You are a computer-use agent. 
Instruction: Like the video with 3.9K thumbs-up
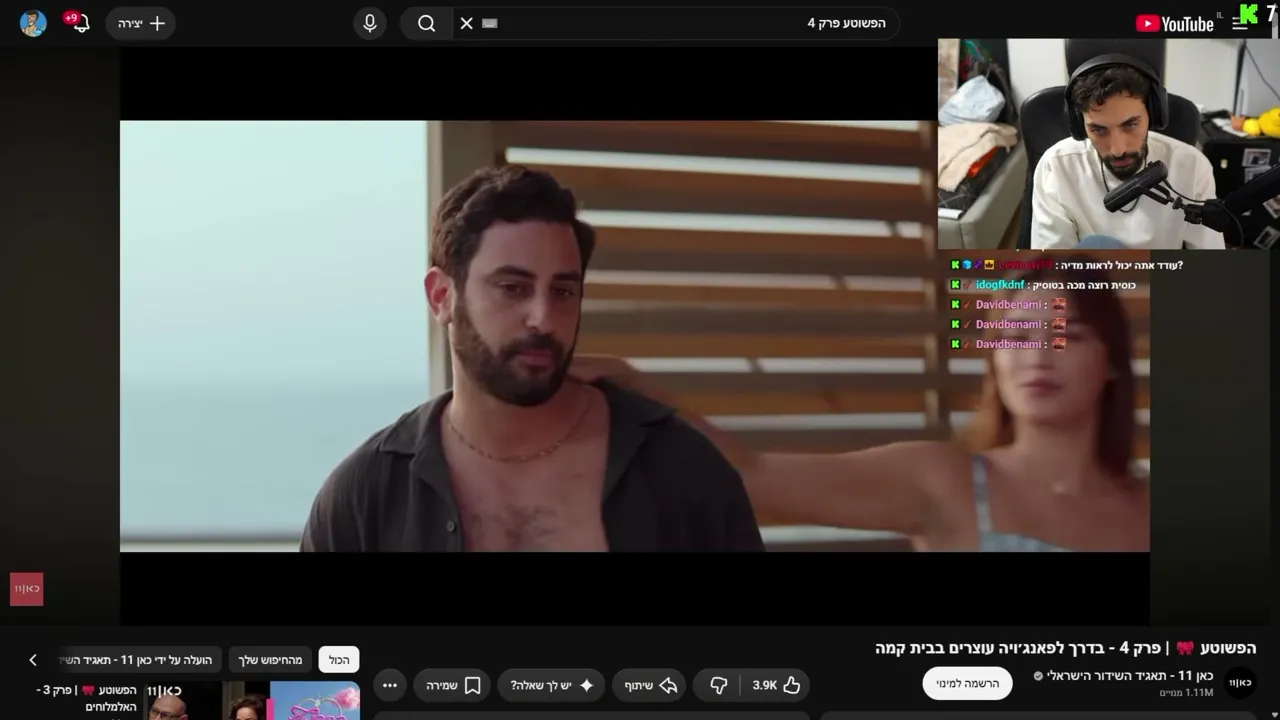pos(777,685)
